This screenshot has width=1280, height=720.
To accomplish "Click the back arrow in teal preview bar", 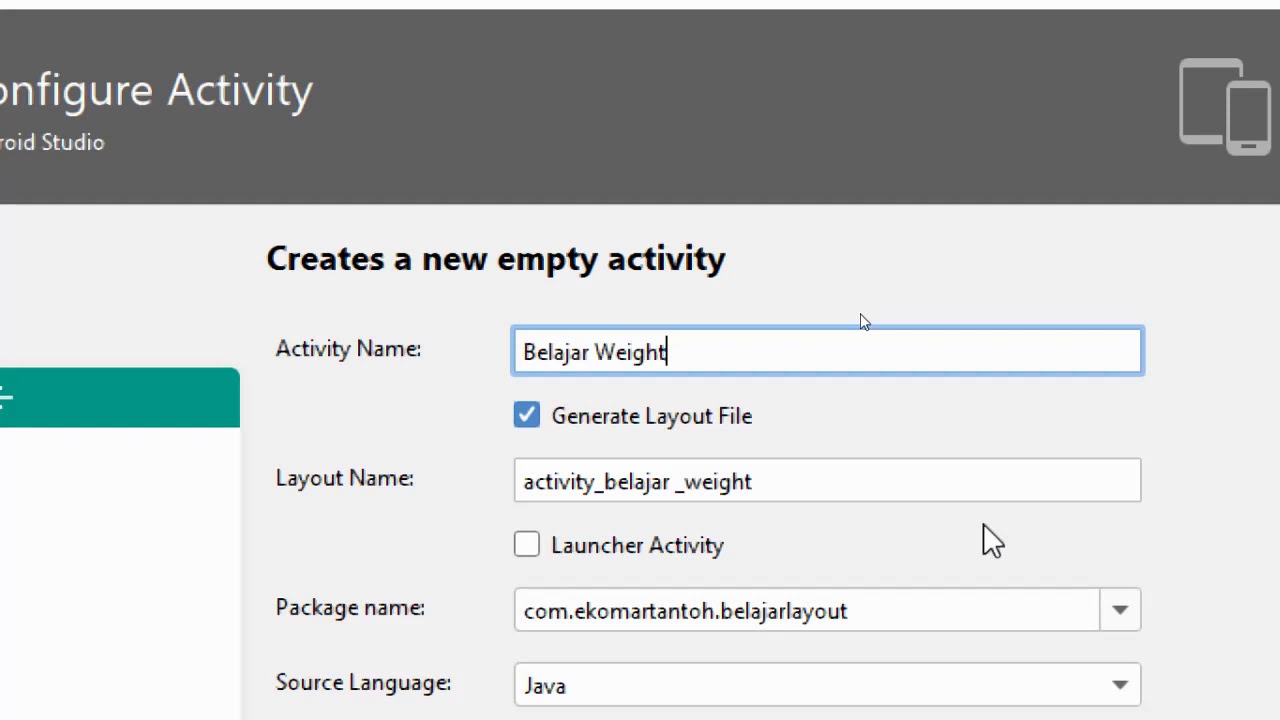I will (5, 399).
